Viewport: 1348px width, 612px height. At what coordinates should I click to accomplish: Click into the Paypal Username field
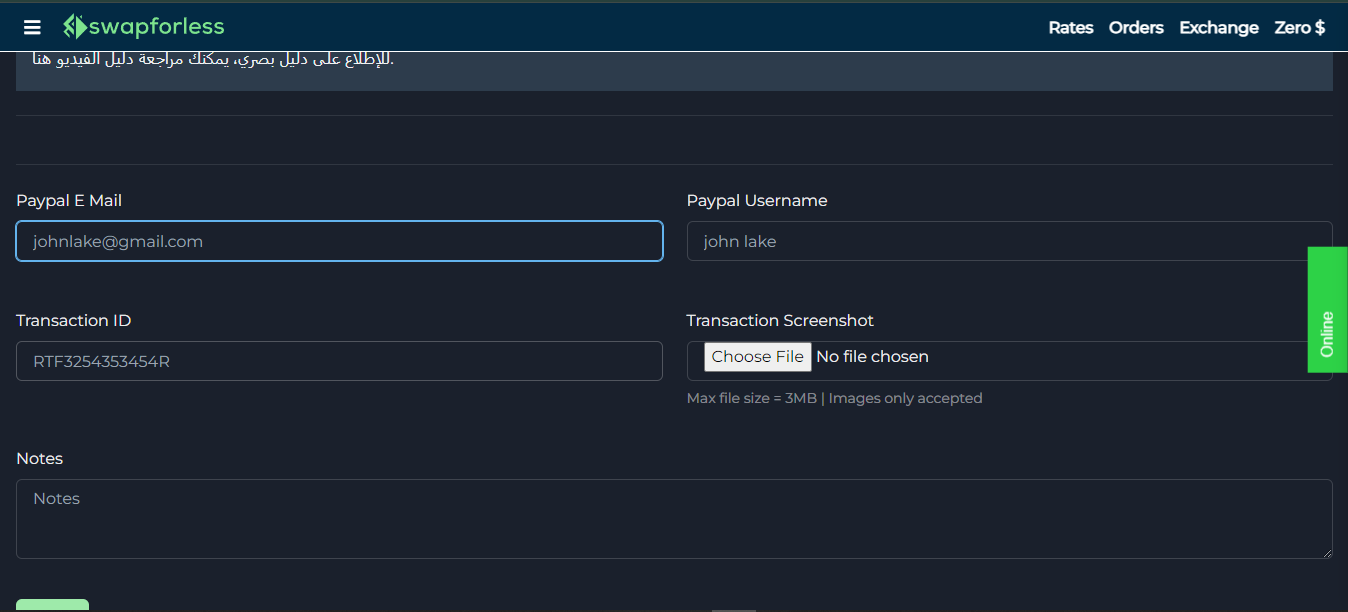point(1009,241)
